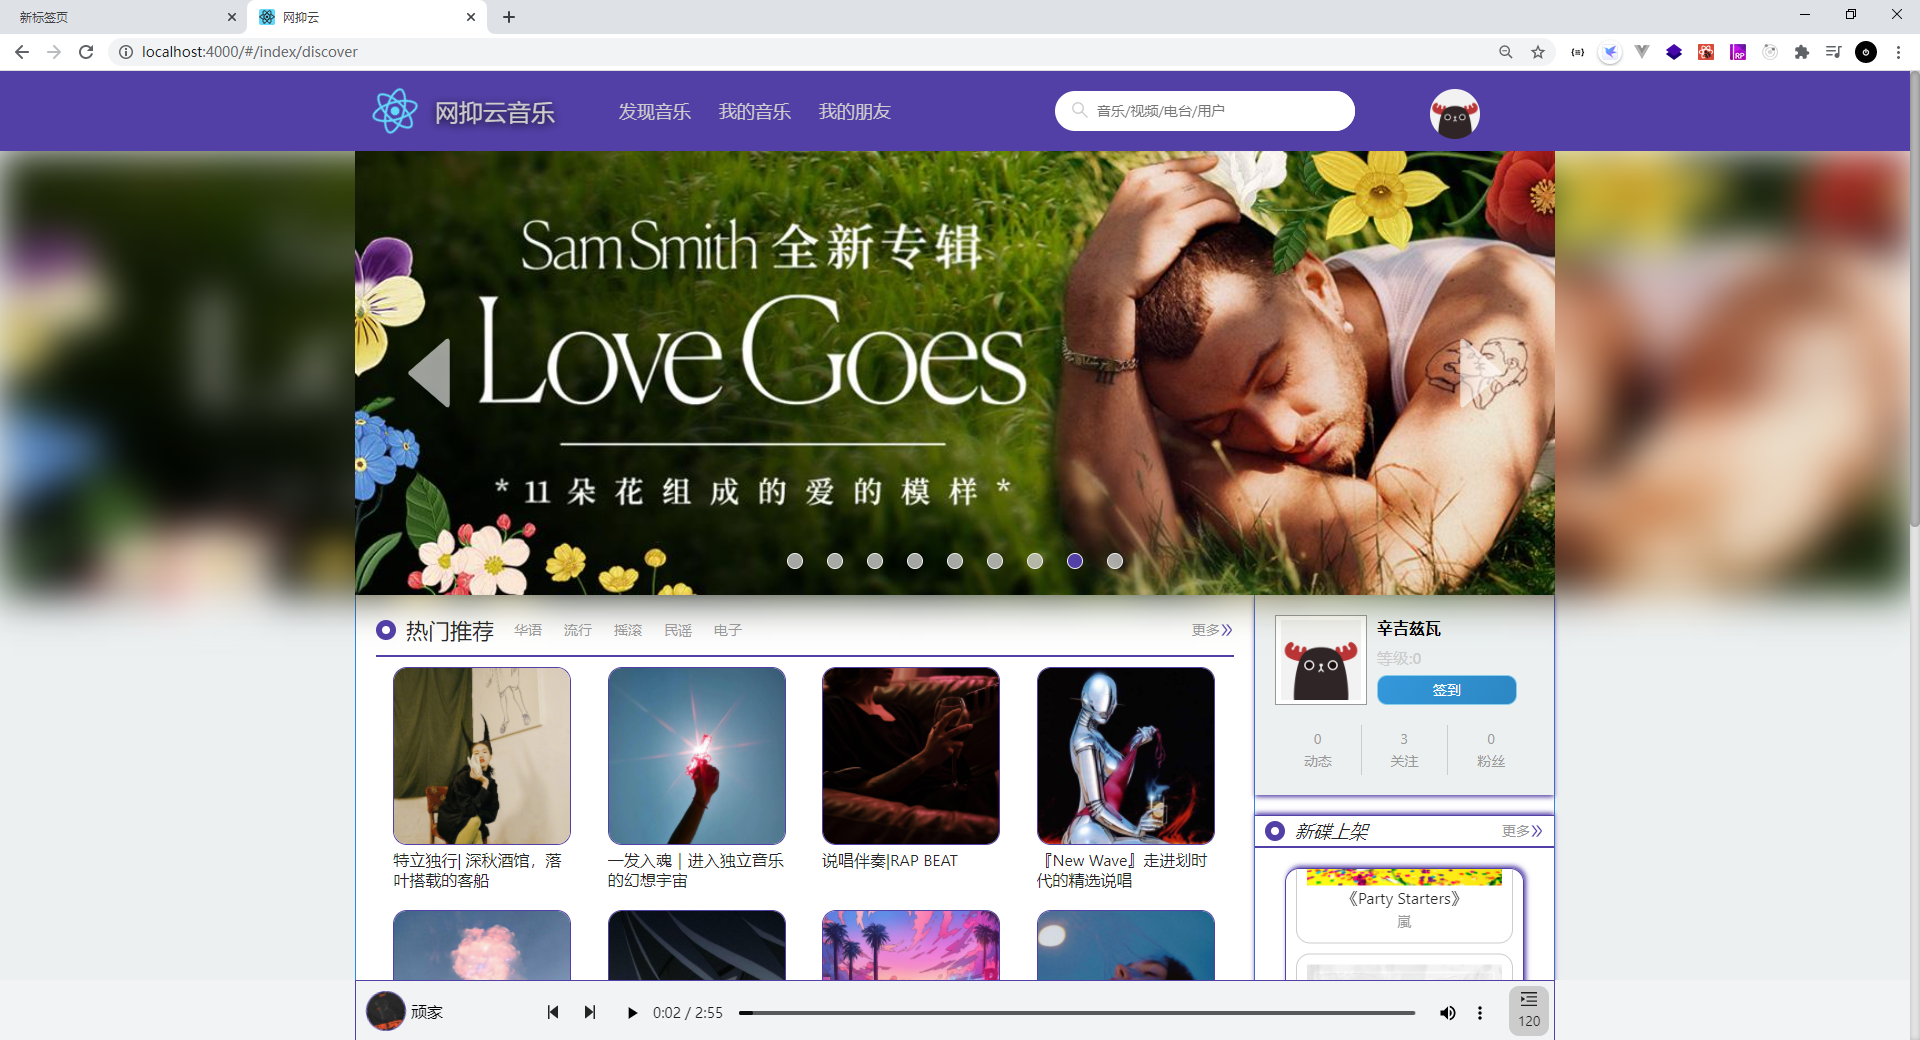The height and width of the screenshot is (1040, 1920).
Task: Open the user avatar in the header
Action: click(x=1454, y=113)
